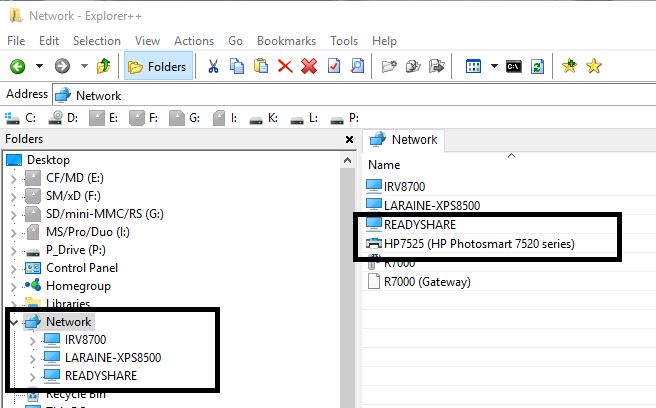This screenshot has height=408, width=656.
Task: Click the Search magnifier icon
Action: [357, 66]
